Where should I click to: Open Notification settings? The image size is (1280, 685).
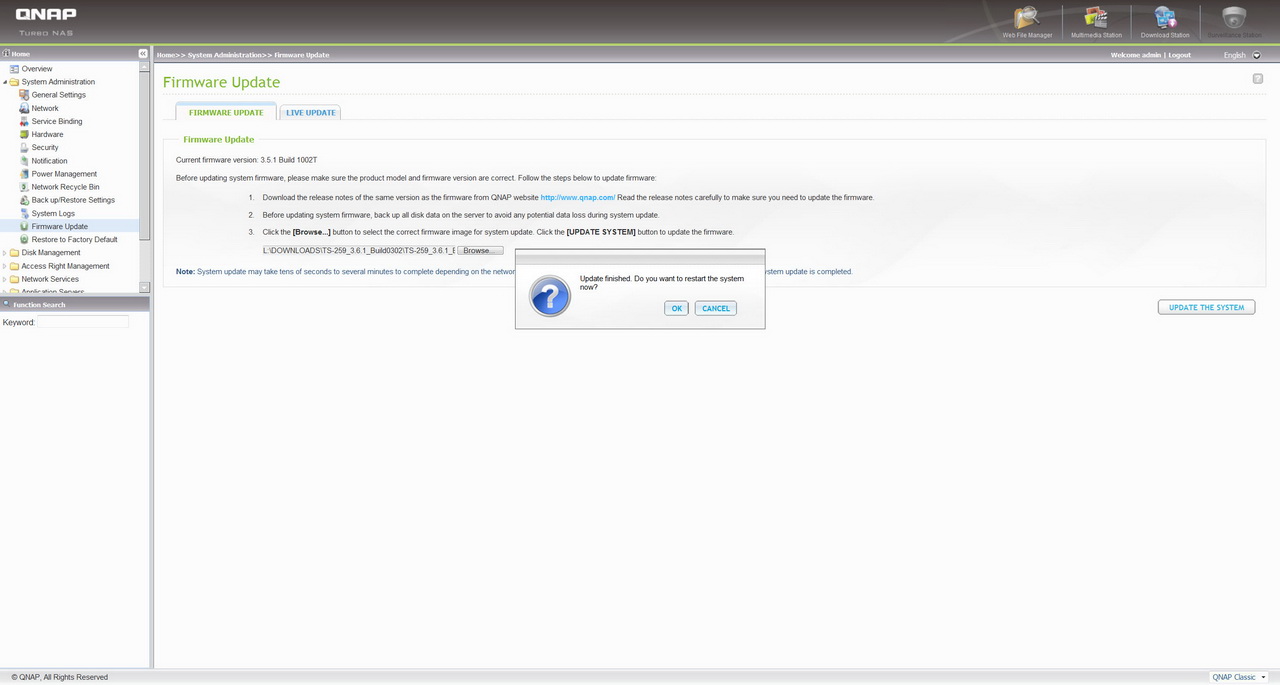[49, 161]
